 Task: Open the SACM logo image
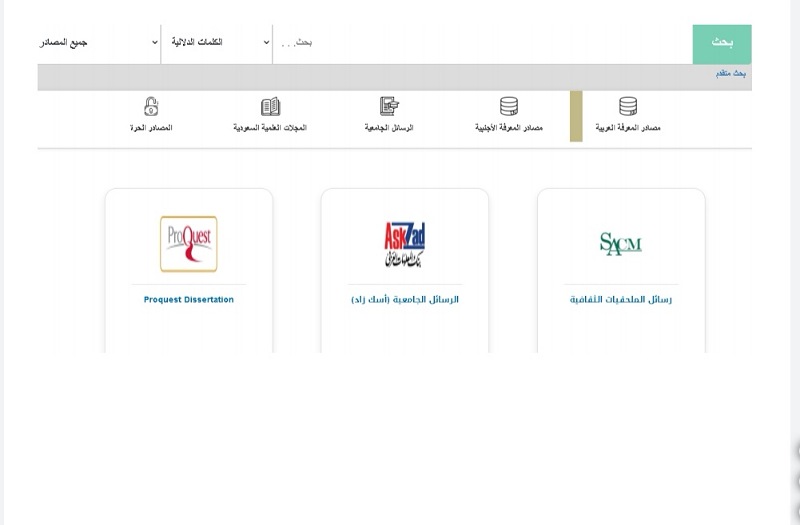click(621, 243)
